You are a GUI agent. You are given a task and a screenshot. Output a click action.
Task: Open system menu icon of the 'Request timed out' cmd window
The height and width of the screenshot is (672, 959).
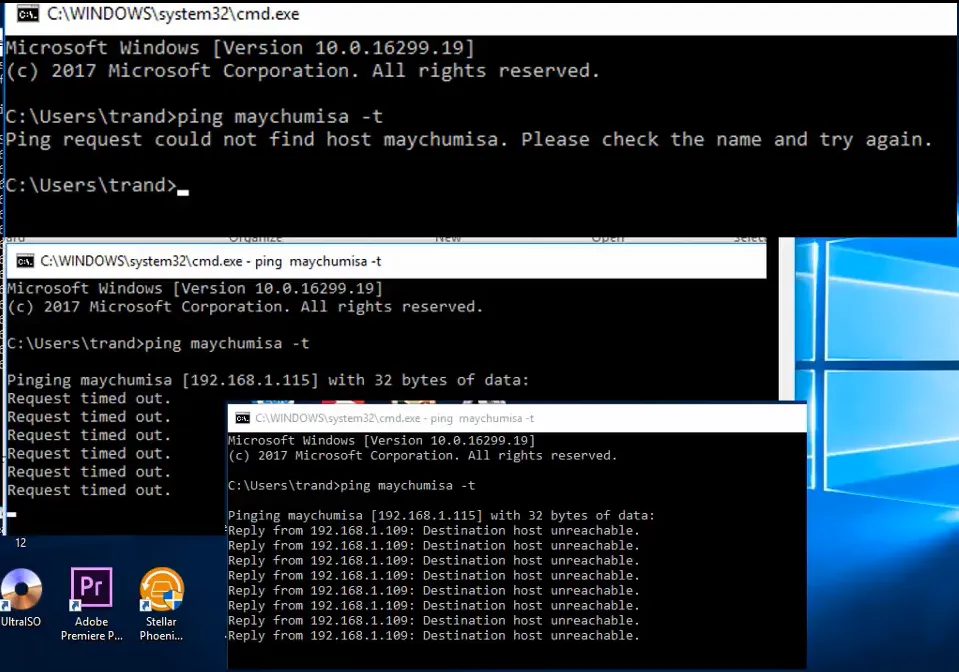[24, 261]
